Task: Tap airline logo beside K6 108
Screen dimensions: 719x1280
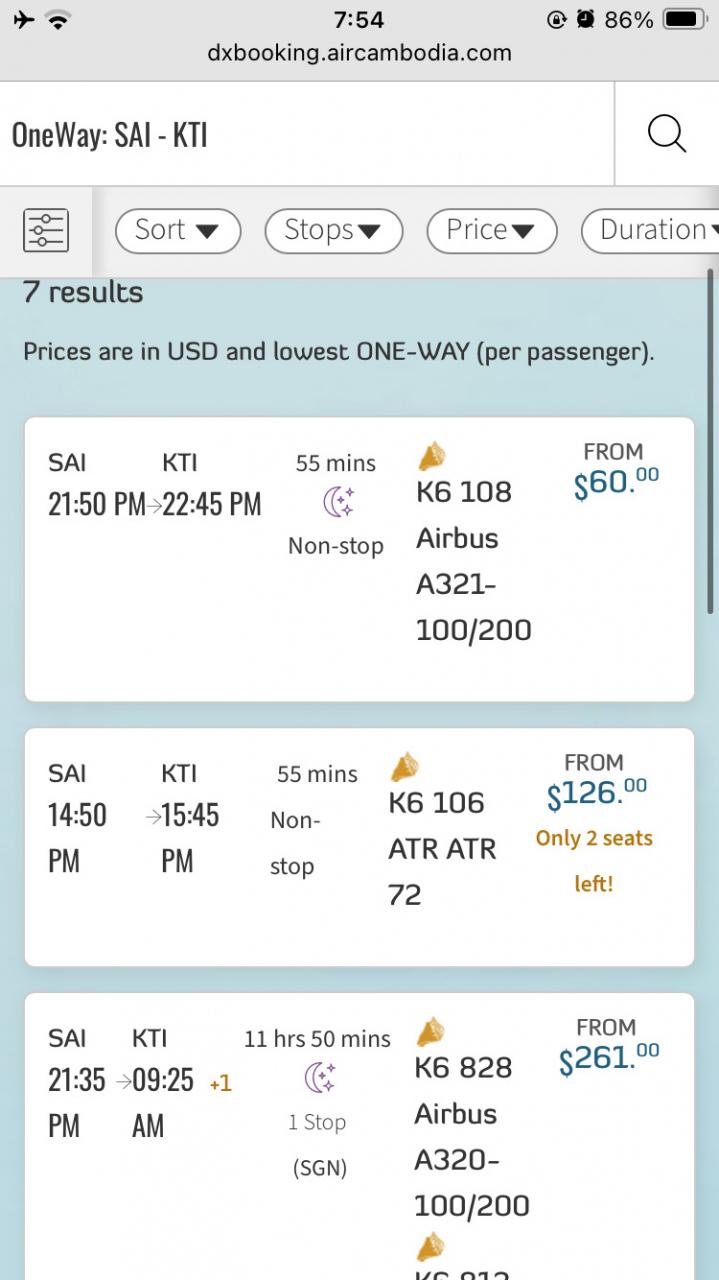Action: (x=432, y=457)
